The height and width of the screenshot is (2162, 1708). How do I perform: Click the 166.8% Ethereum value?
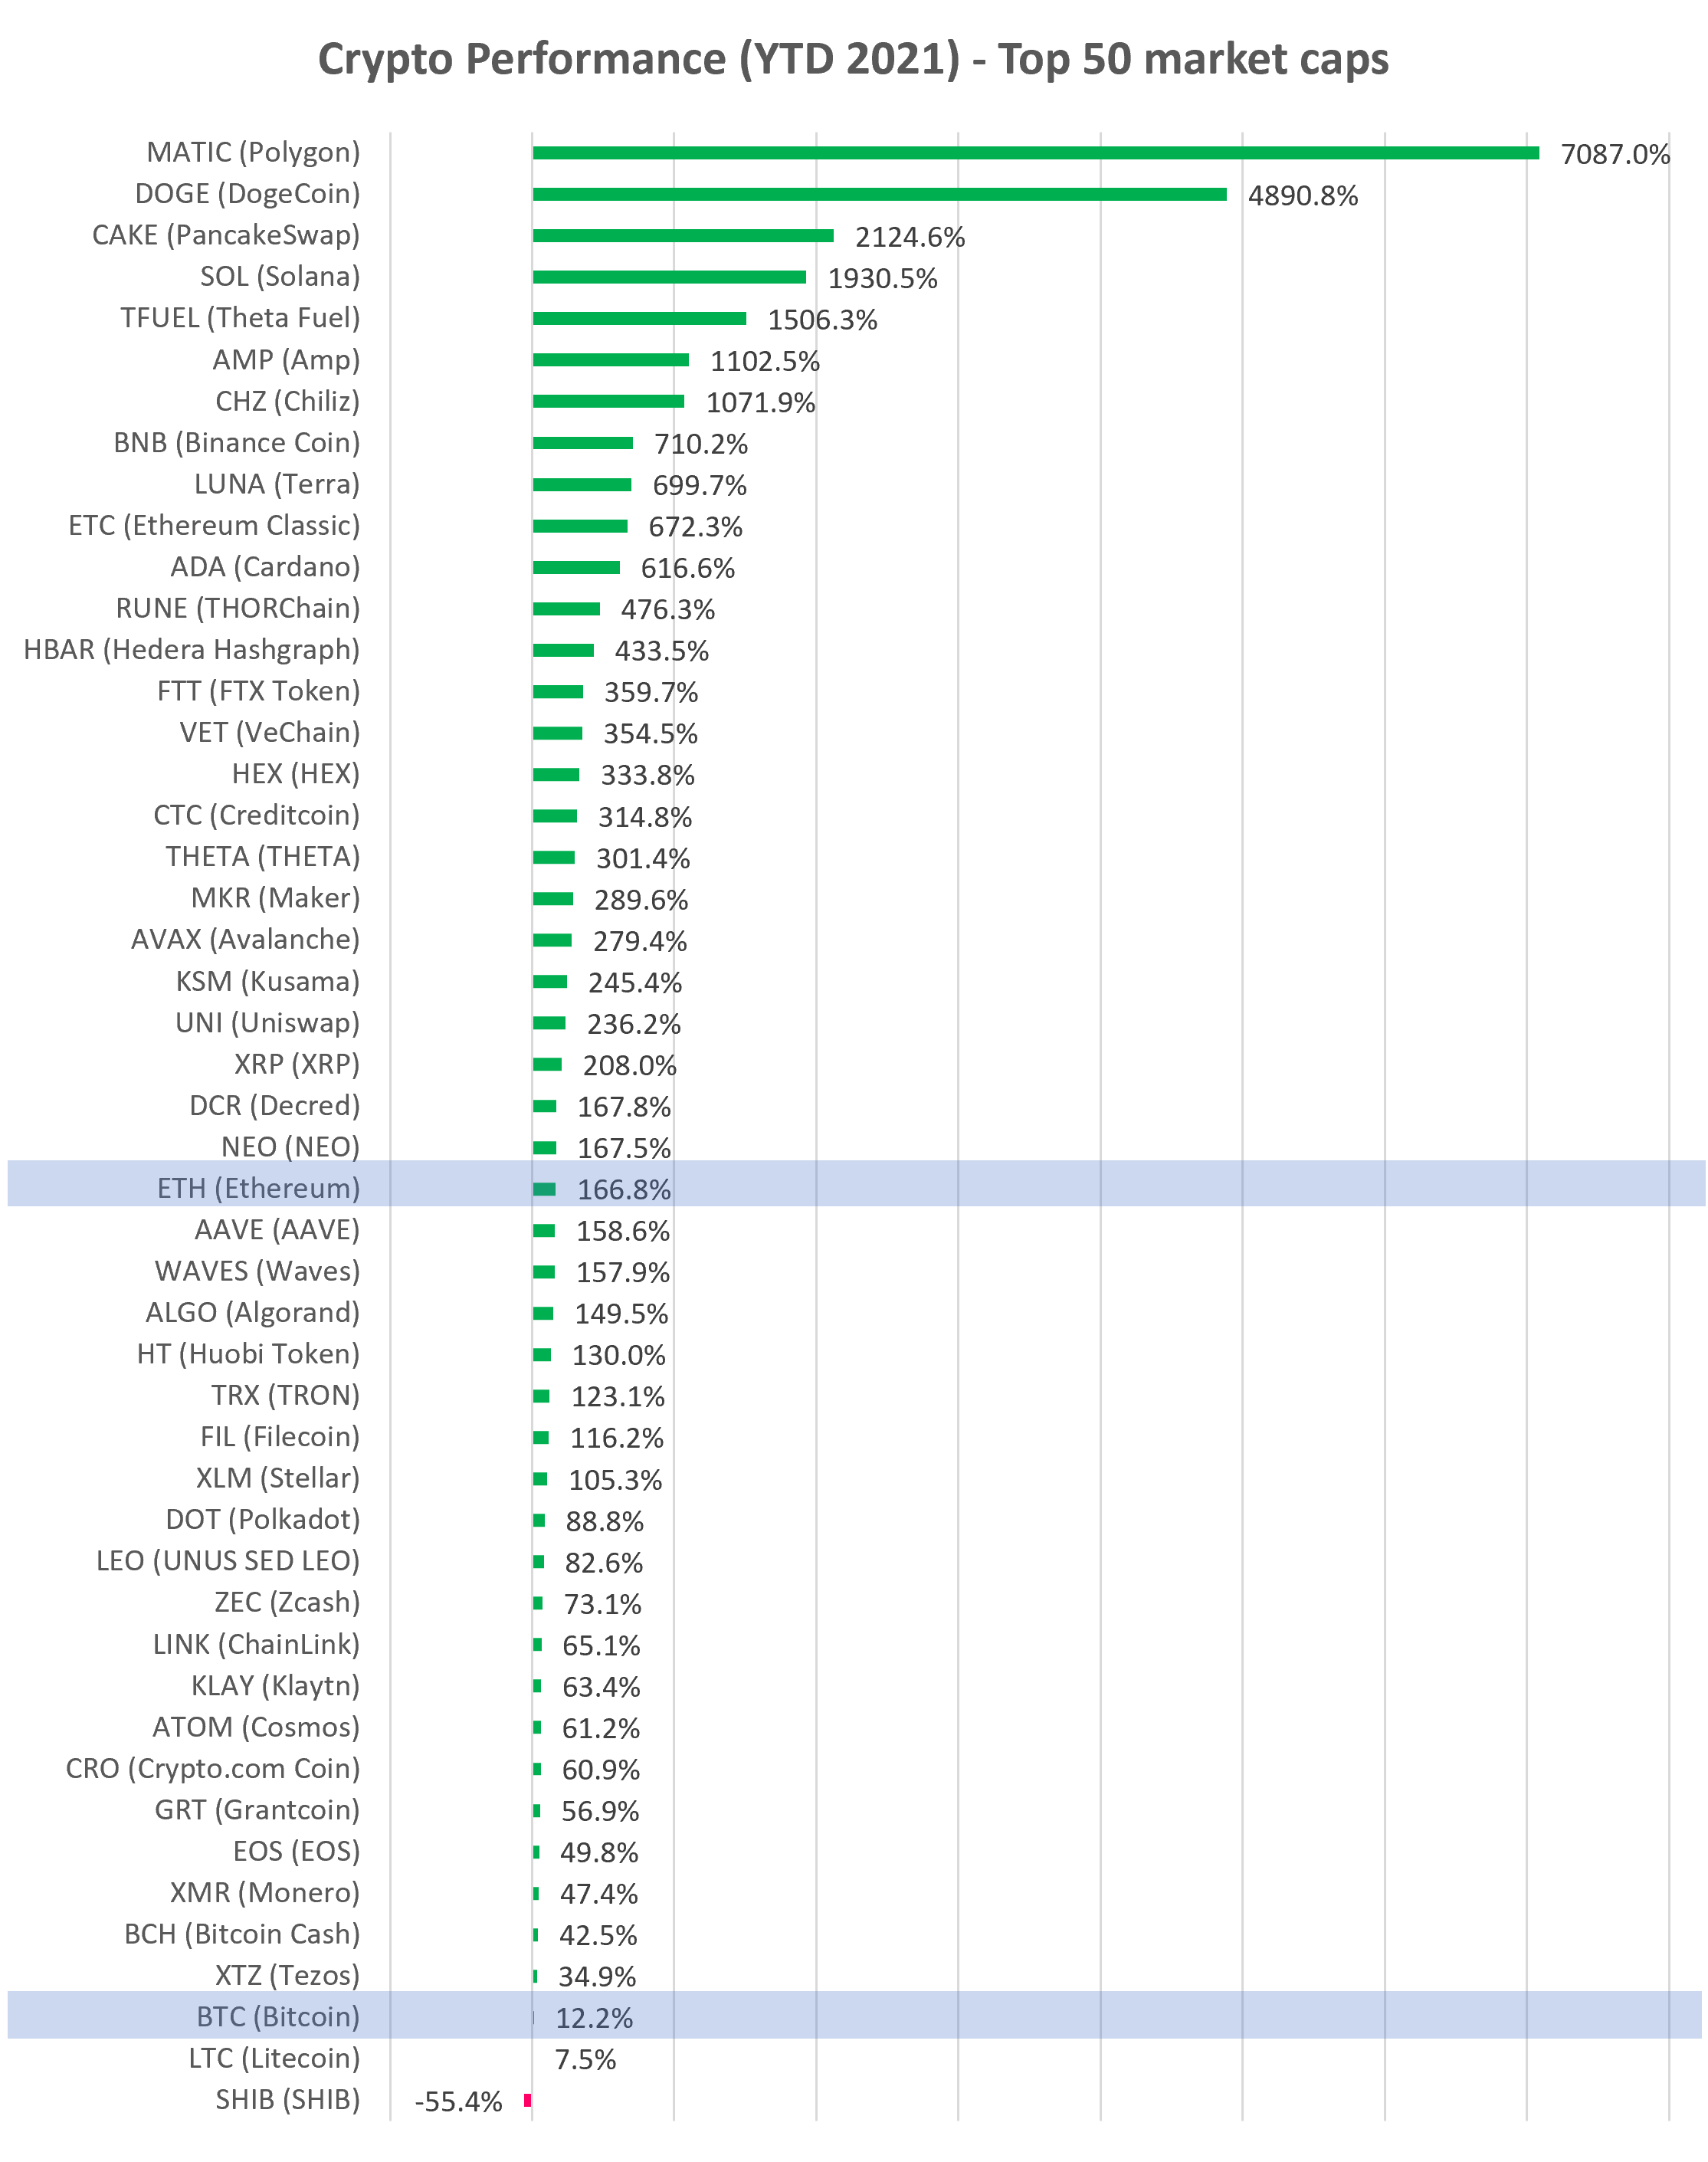click(624, 1190)
